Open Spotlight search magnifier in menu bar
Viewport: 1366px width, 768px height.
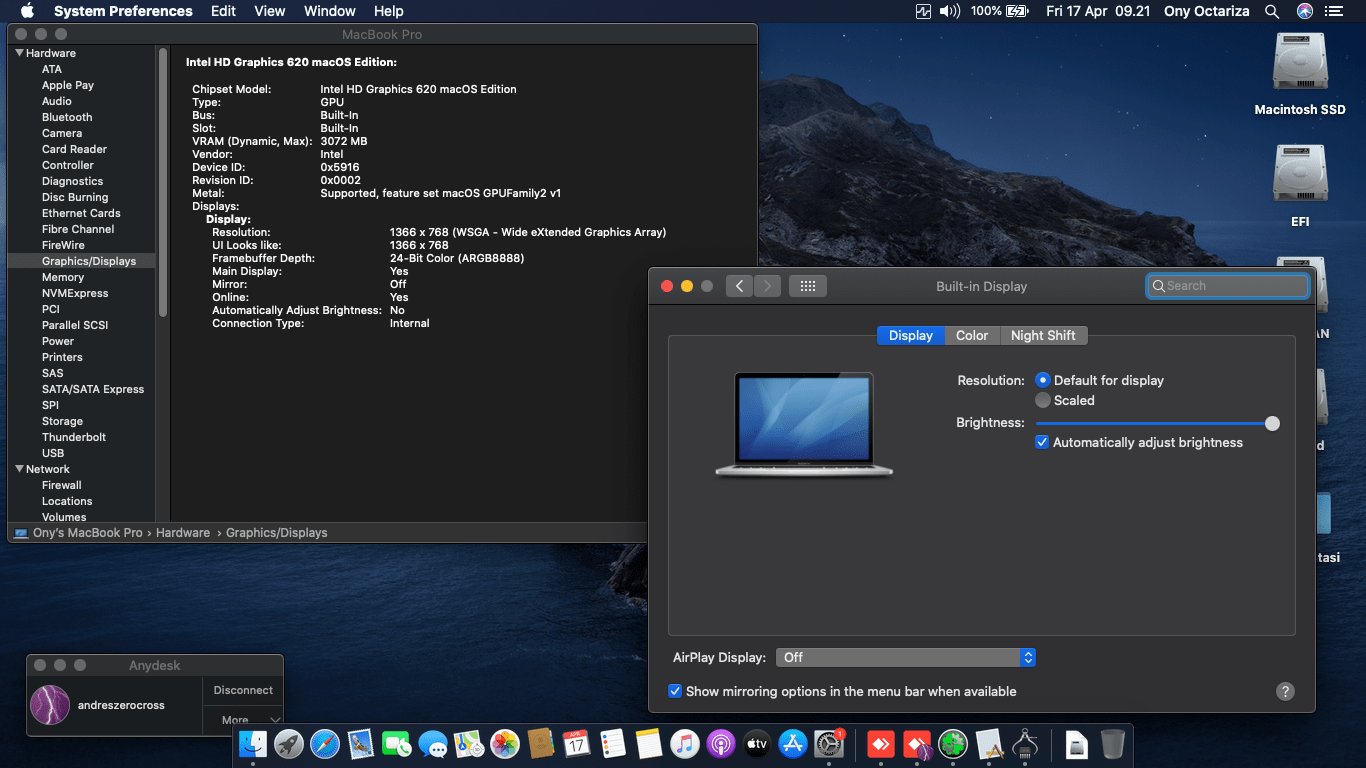click(1272, 11)
